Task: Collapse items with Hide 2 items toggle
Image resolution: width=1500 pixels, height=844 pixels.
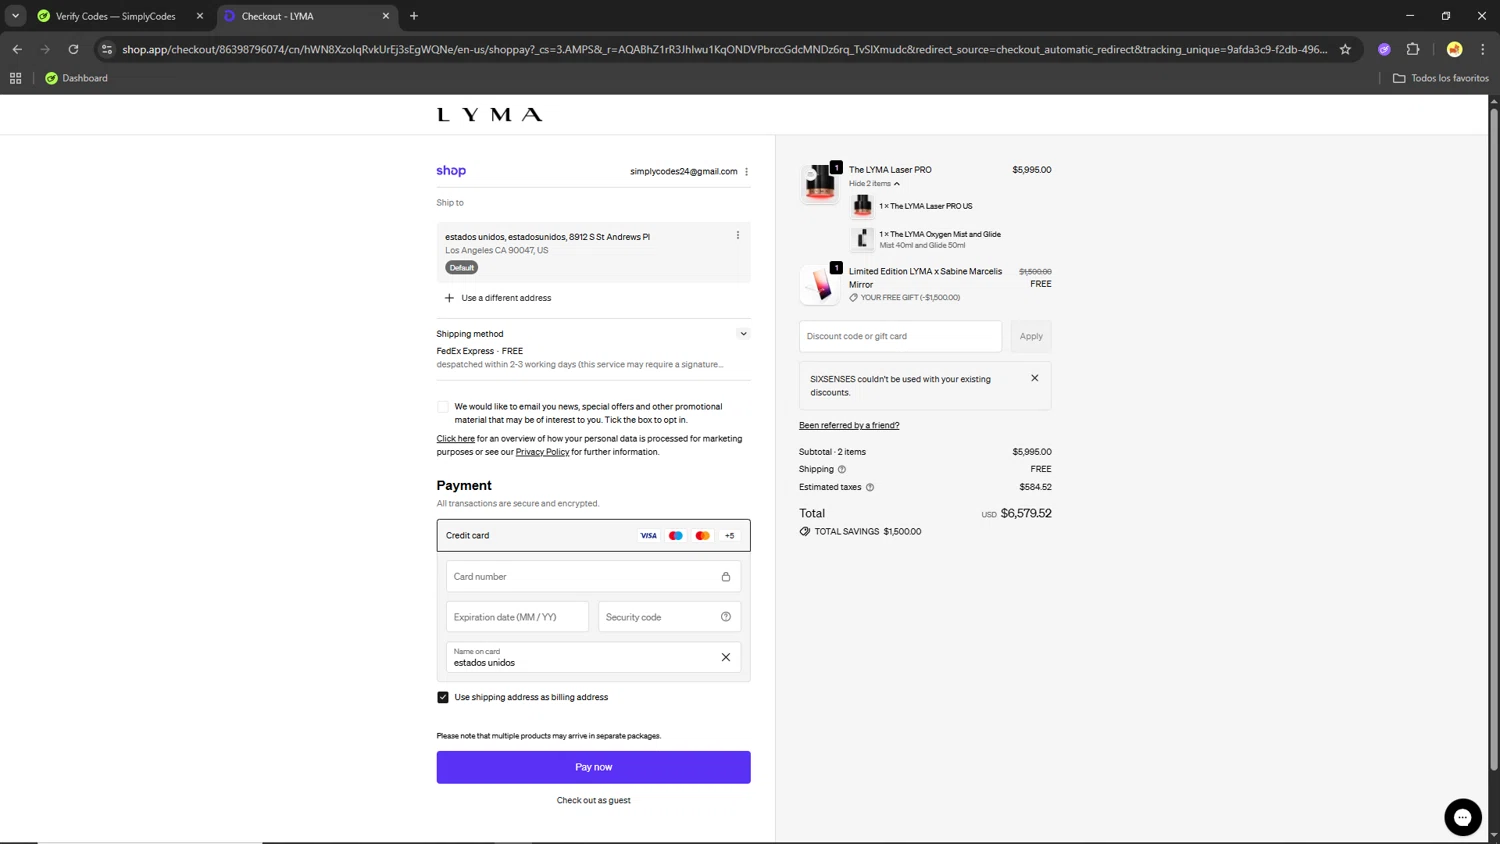Action: point(874,184)
